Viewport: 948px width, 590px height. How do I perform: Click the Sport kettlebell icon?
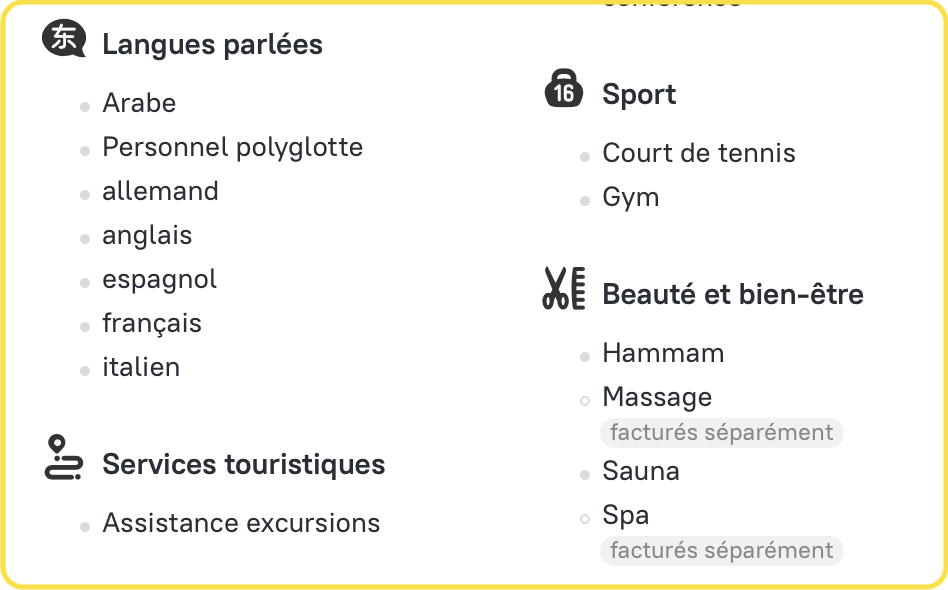[x=564, y=89]
